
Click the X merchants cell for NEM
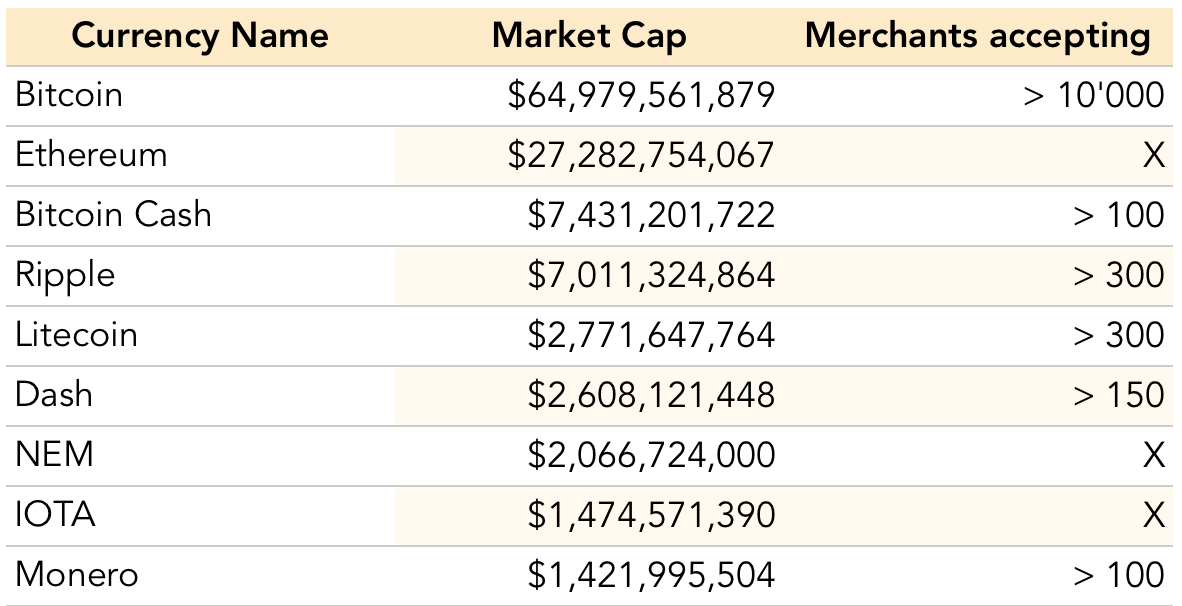click(x=1153, y=455)
